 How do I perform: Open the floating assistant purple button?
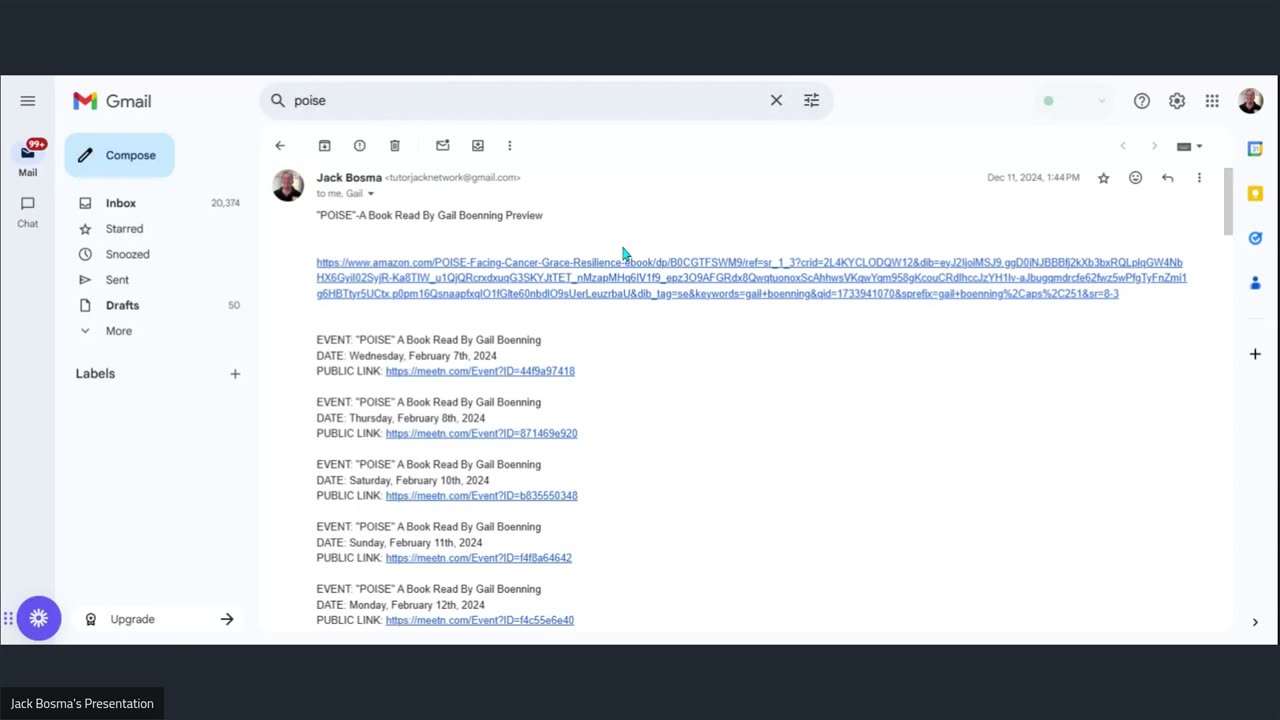(x=39, y=619)
